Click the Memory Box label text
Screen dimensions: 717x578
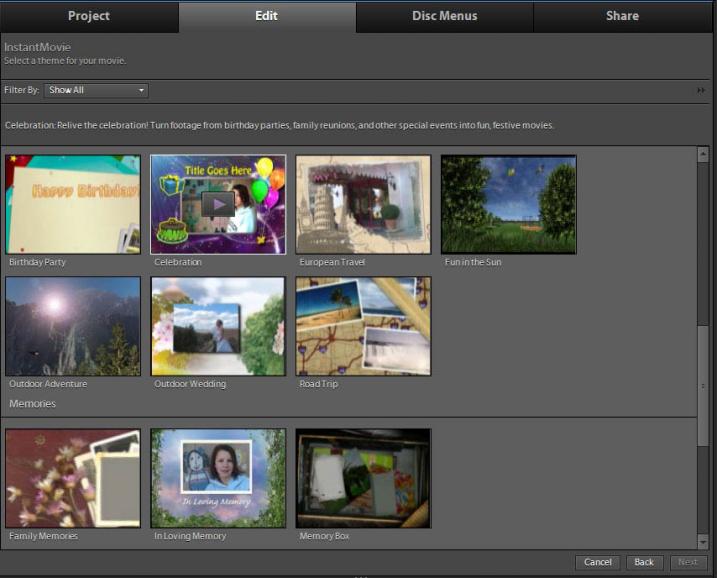tap(324, 536)
